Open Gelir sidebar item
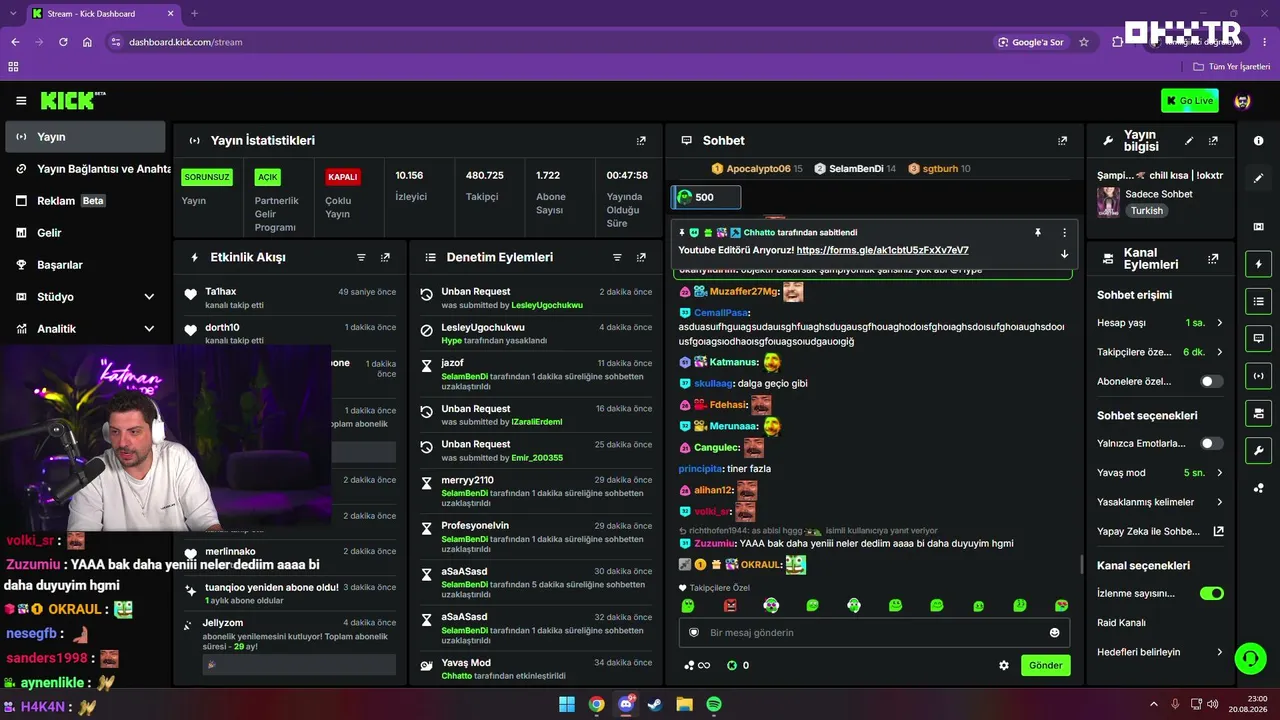The width and height of the screenshot is (1280, 720). tap(85, 233)
